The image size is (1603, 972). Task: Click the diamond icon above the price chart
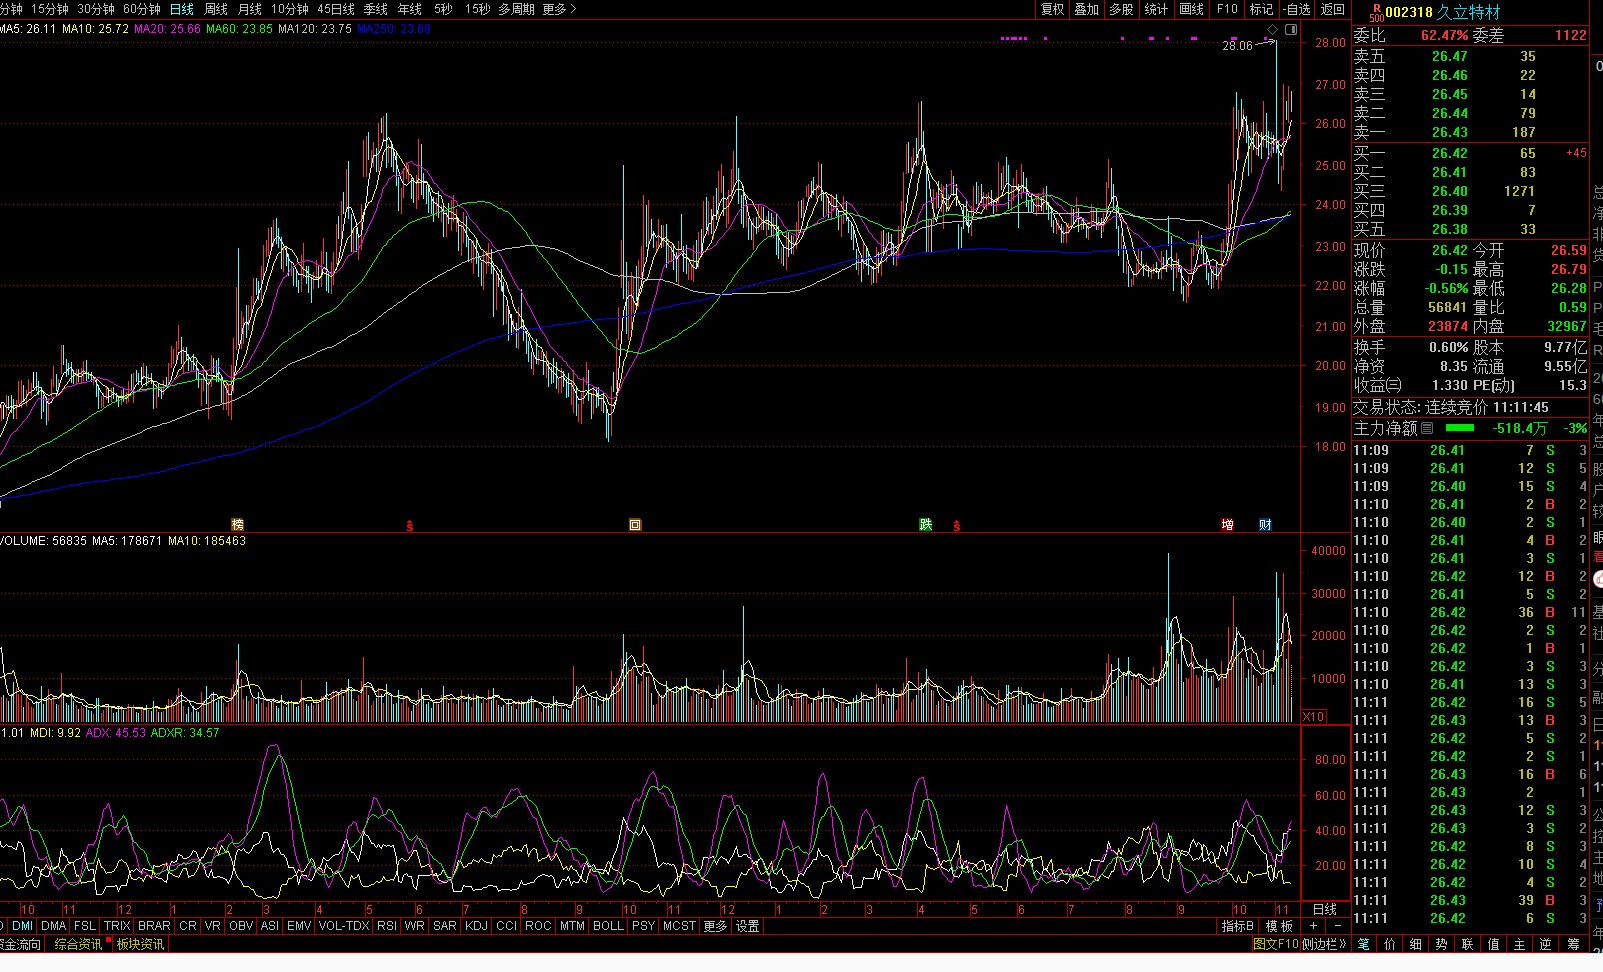[1272, 30]
